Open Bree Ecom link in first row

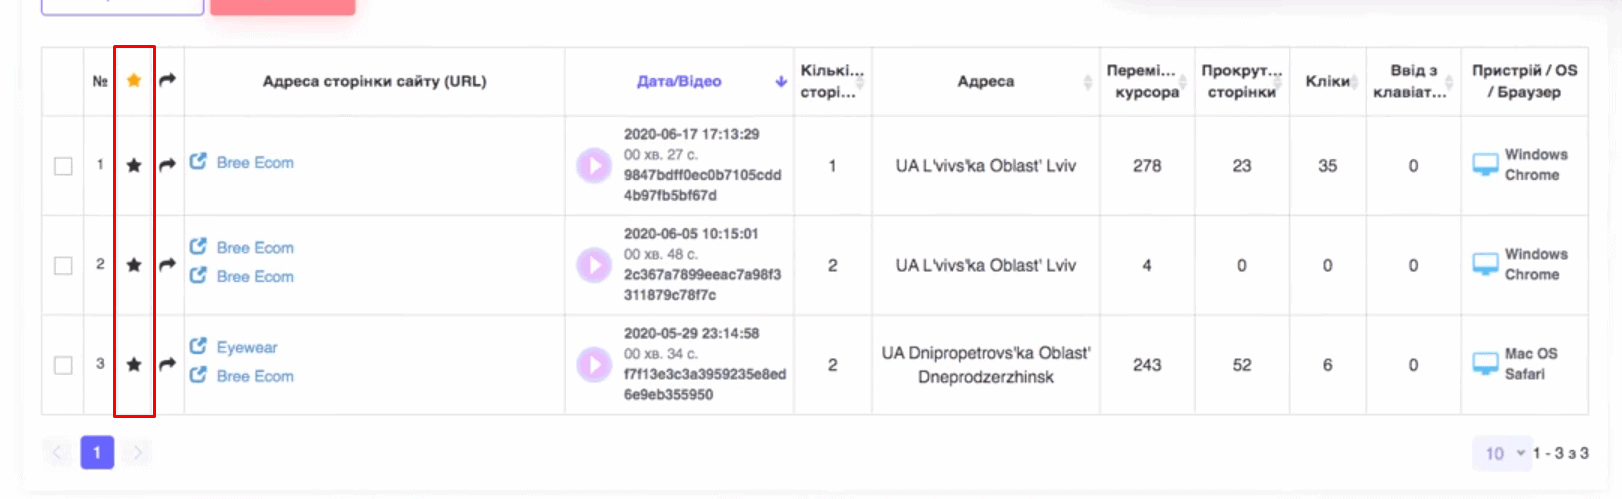tap(255, 162)
